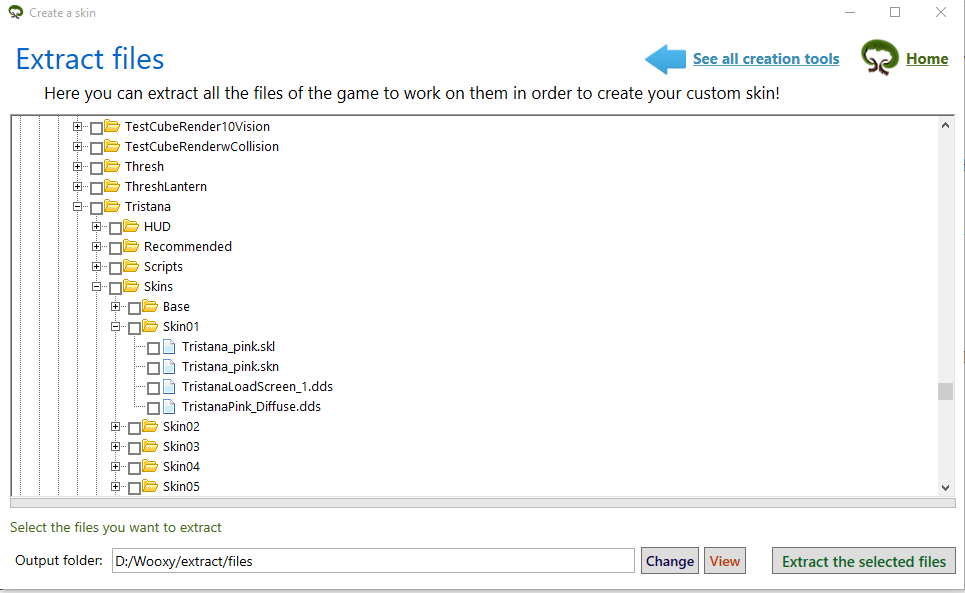Click the tree's vertical scrollbar thumb
Image resolution: width=965 pixels, height=593 pixels.
coord(945,391)
